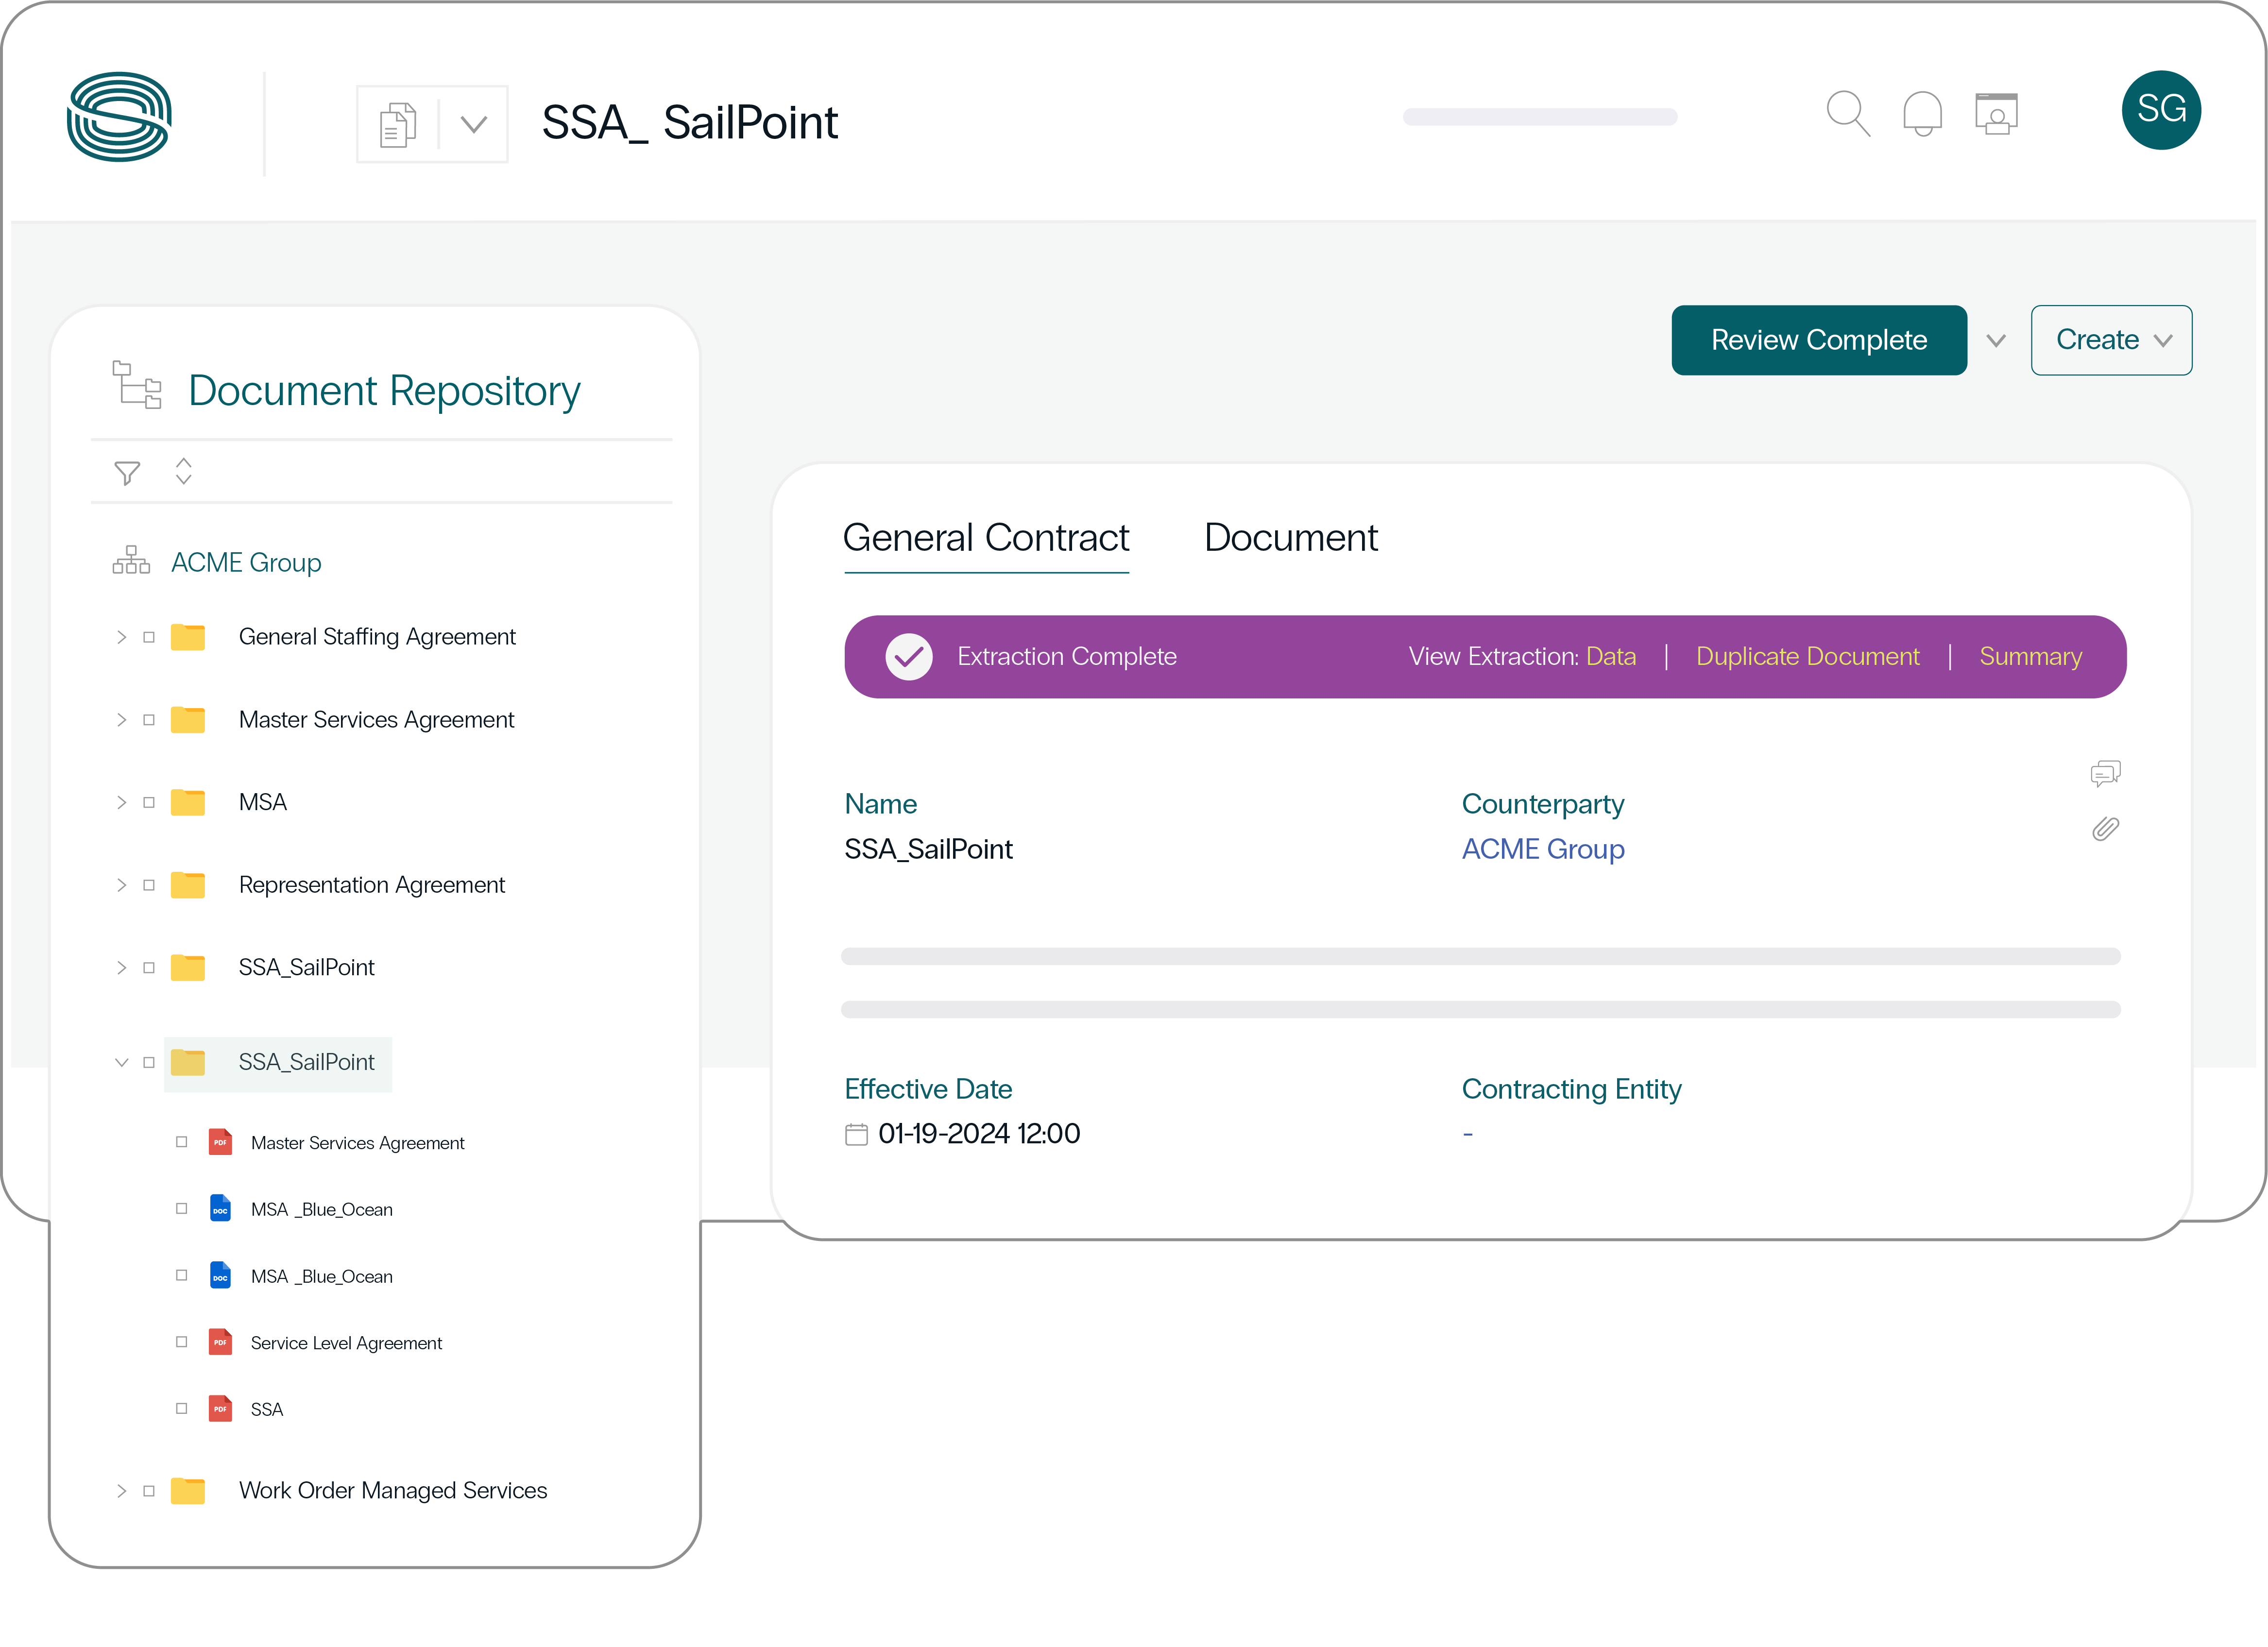Tick the Representation Agreement checkbox
The width and height of the screenshot is (2268, 1647).
click(149, 885)
